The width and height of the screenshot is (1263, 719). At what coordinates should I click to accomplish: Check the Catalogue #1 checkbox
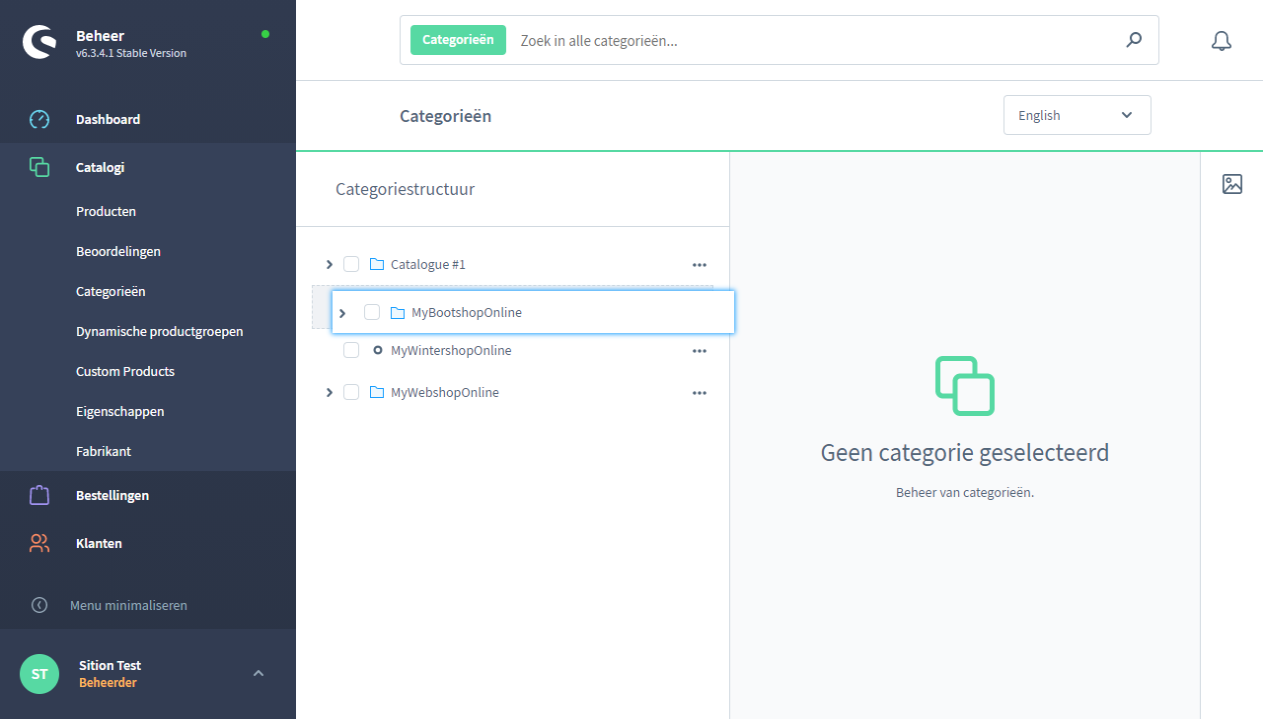pyautogui.click(x=351, y=265)
